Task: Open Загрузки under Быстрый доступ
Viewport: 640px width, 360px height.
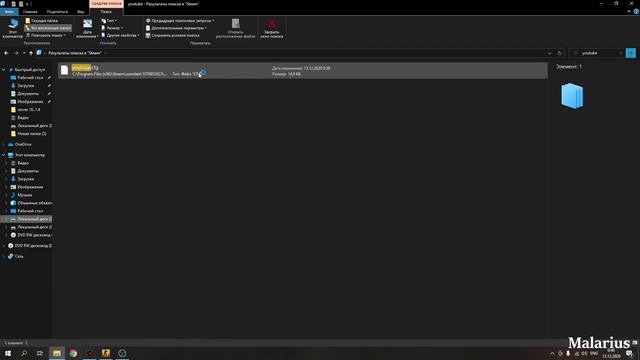Action: pyautogui.click(x=25, y=86)
